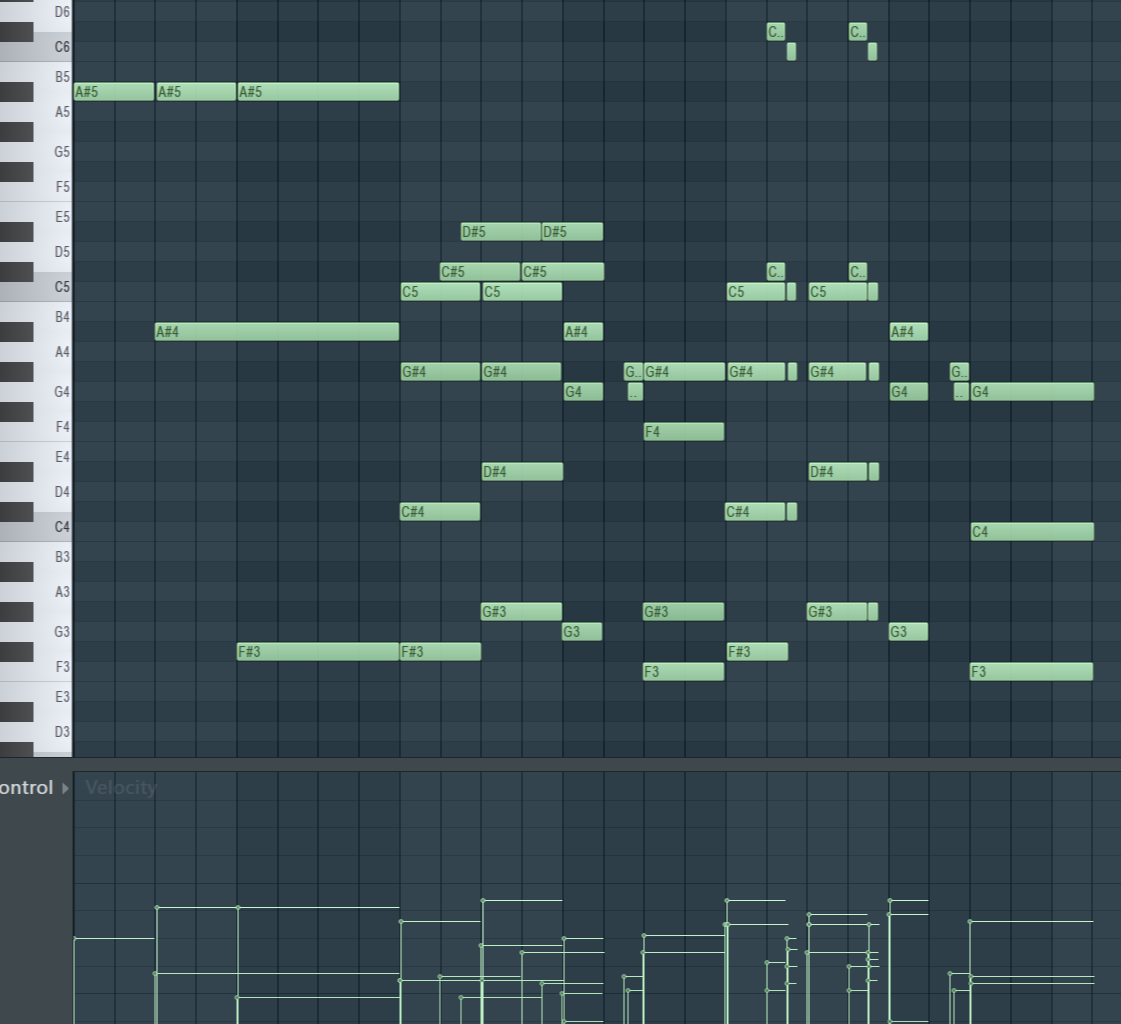1121x1024 pixels.
Task: Play the D4 white key on keyboard
Action: click(53, 492)
